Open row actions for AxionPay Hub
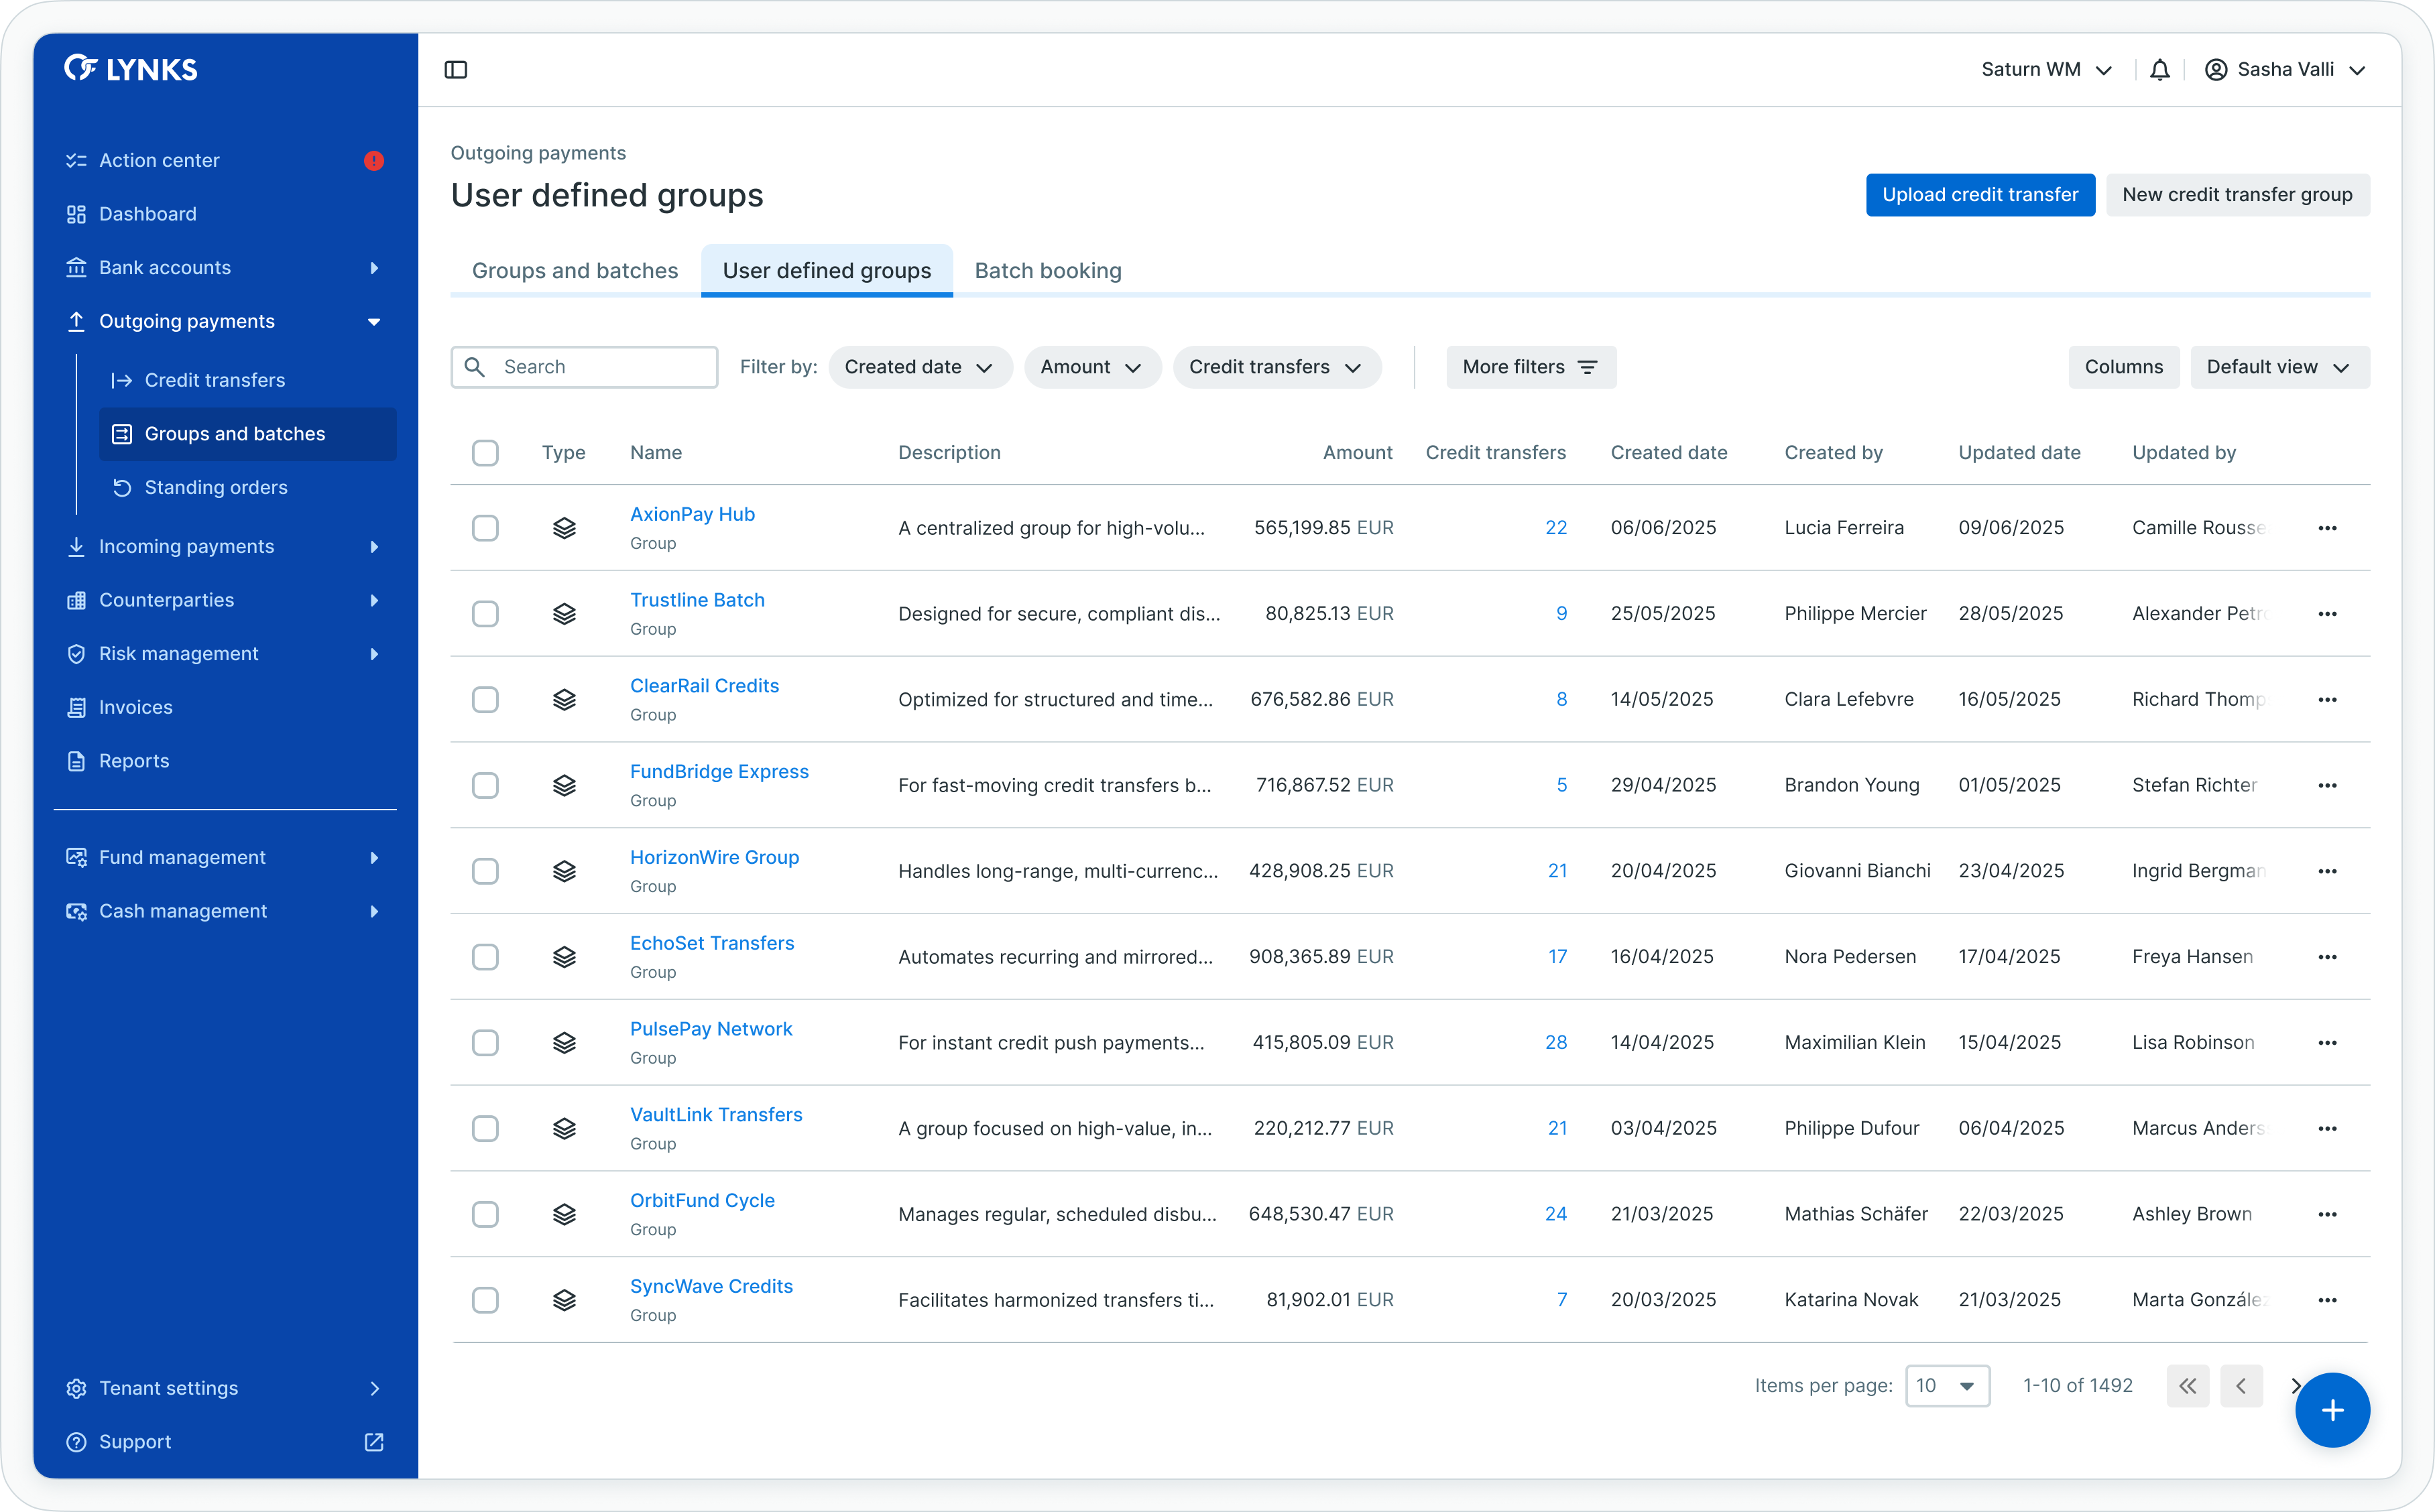 point(2327,528)
